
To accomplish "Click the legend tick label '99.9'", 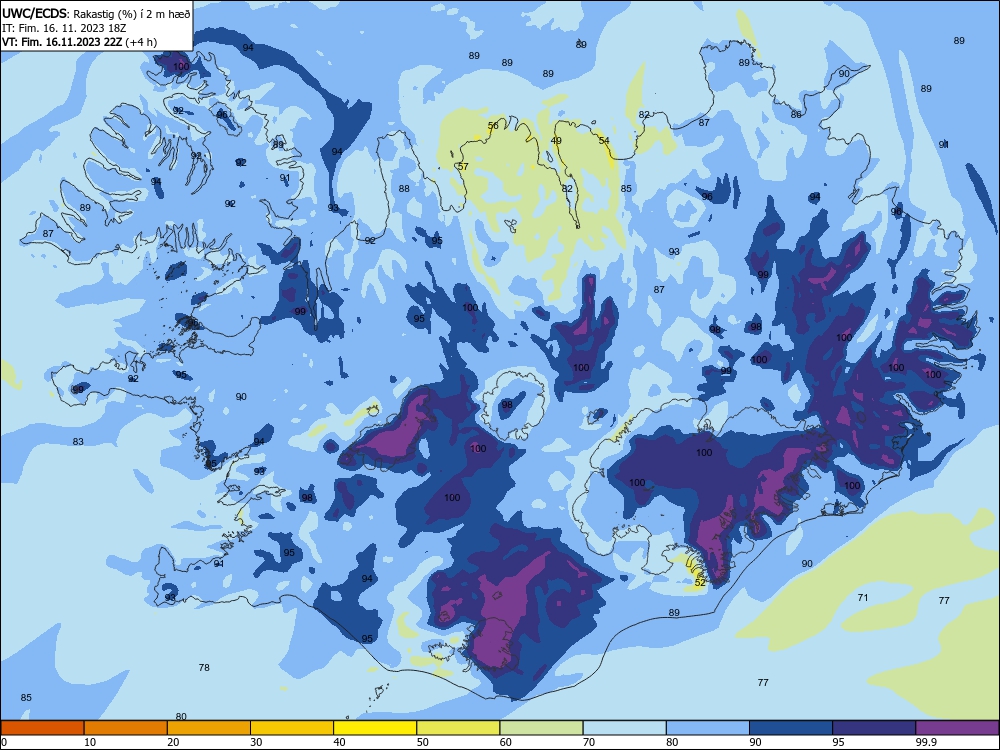I will [x=925, y=742].
